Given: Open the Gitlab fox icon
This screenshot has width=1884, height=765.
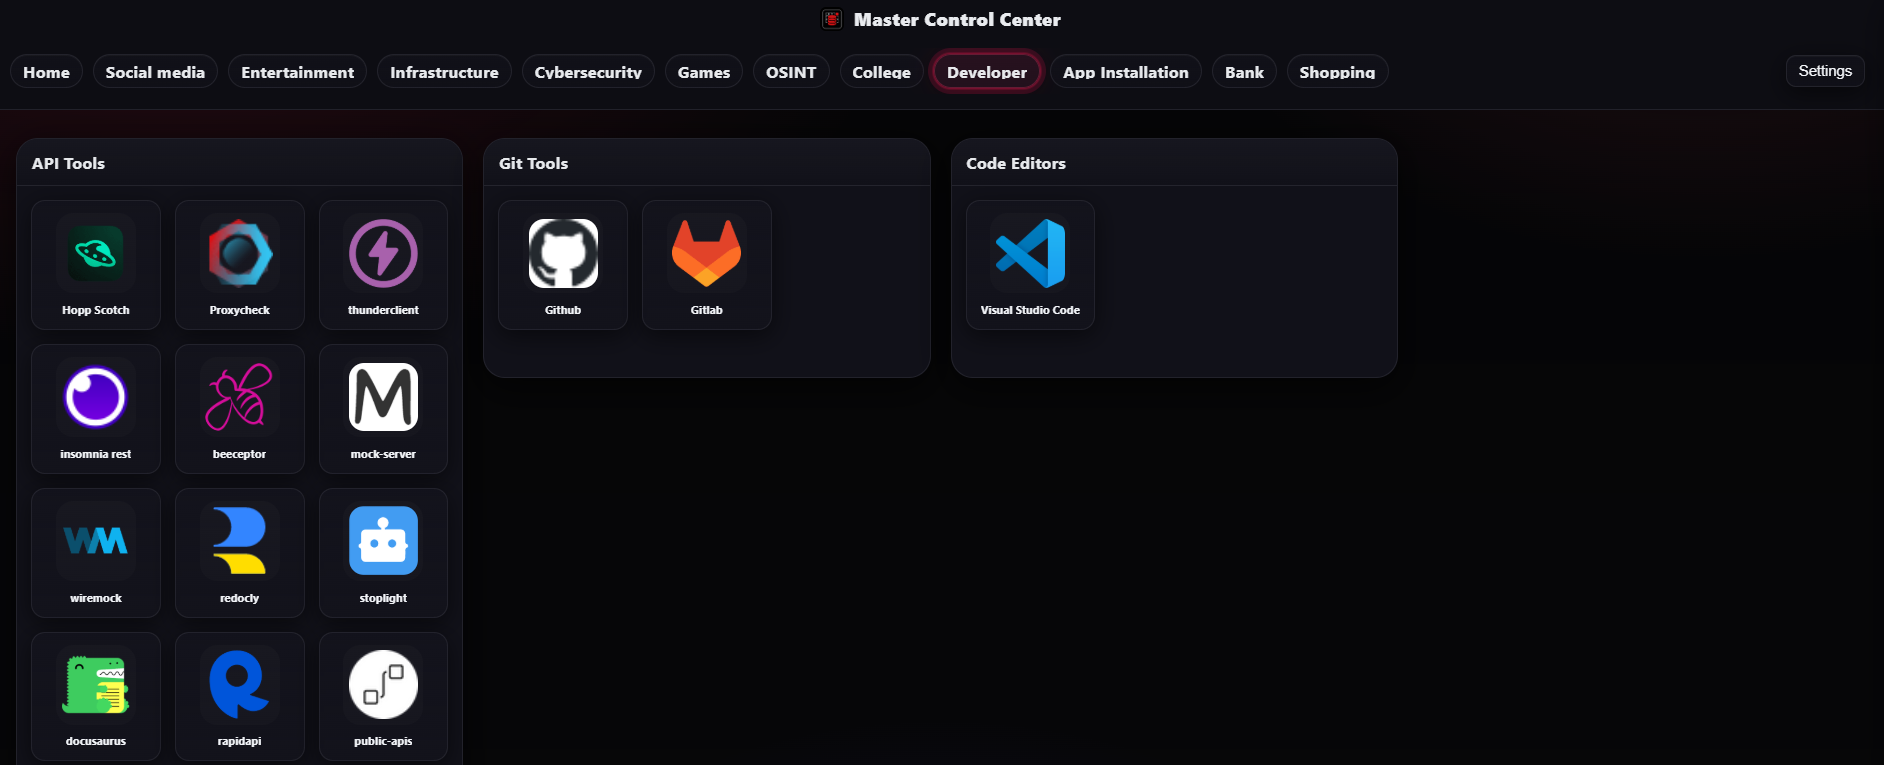Looking at the screenshot, I should point(706,254).
